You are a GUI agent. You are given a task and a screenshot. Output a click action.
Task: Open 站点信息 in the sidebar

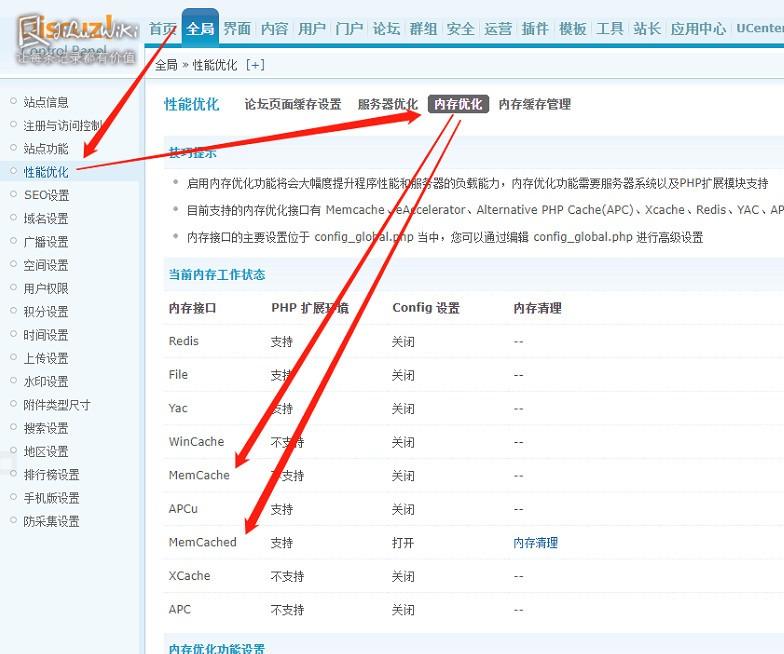pos(46,102)
